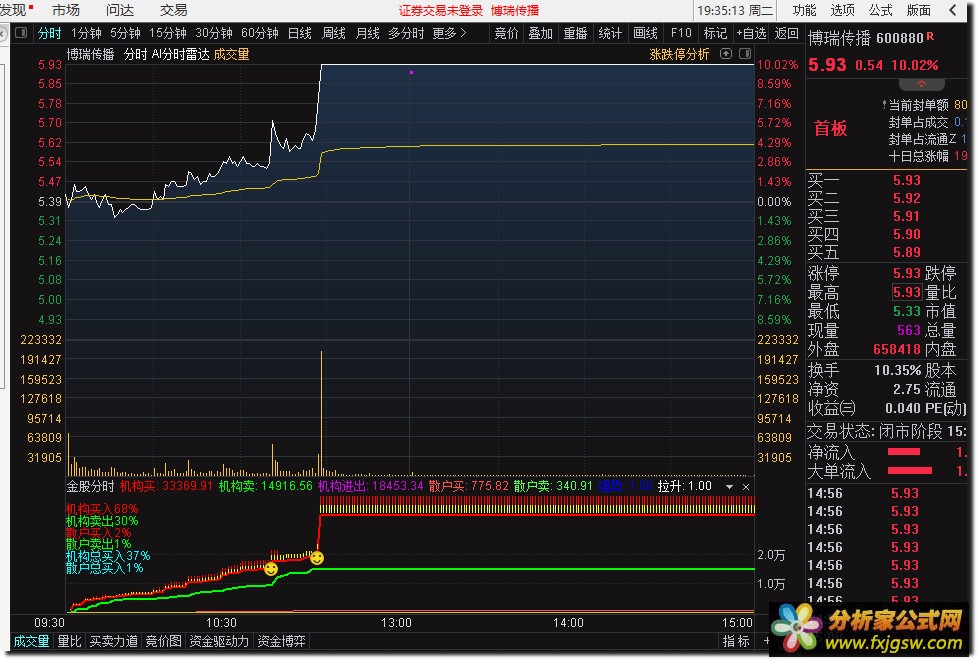The image size is (979, 660).
Task: Click the back arrow in the top right corner
Action: [953, 10]
